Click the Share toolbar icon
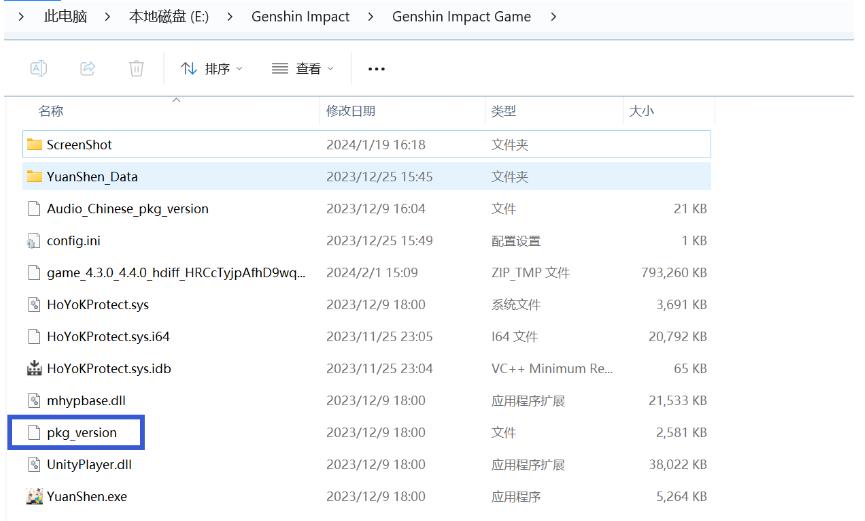This screenshot has height=521, width=865. tap(88, 68)
